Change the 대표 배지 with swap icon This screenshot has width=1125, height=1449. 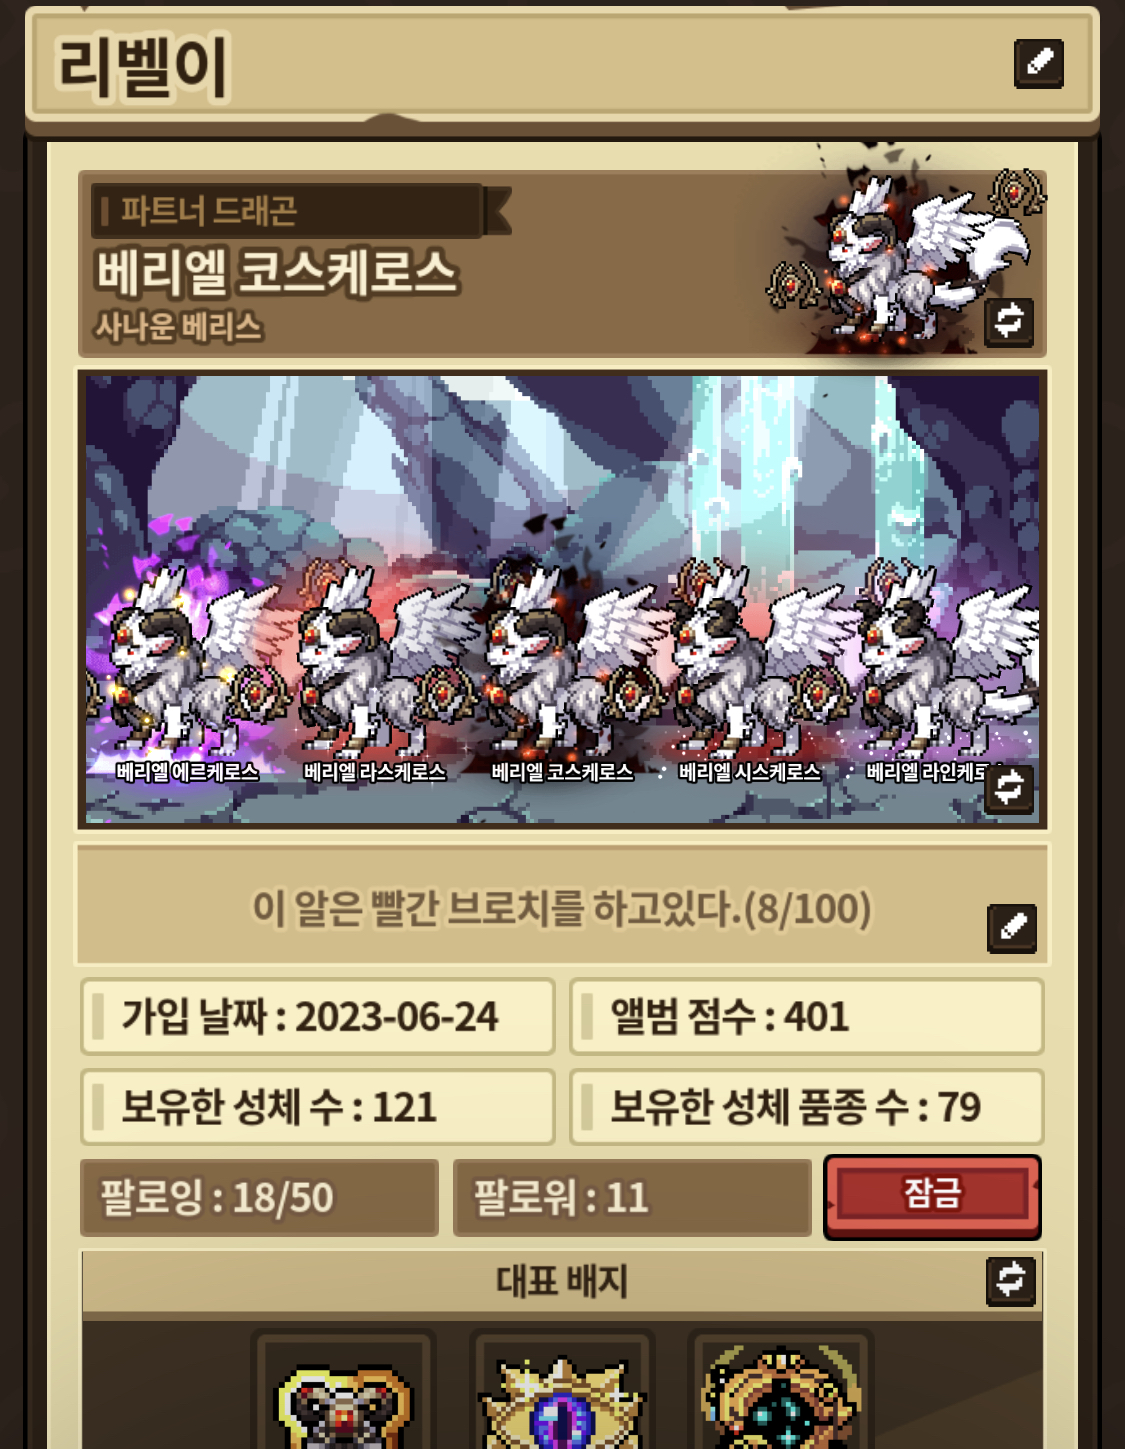click(1010, 1281)
